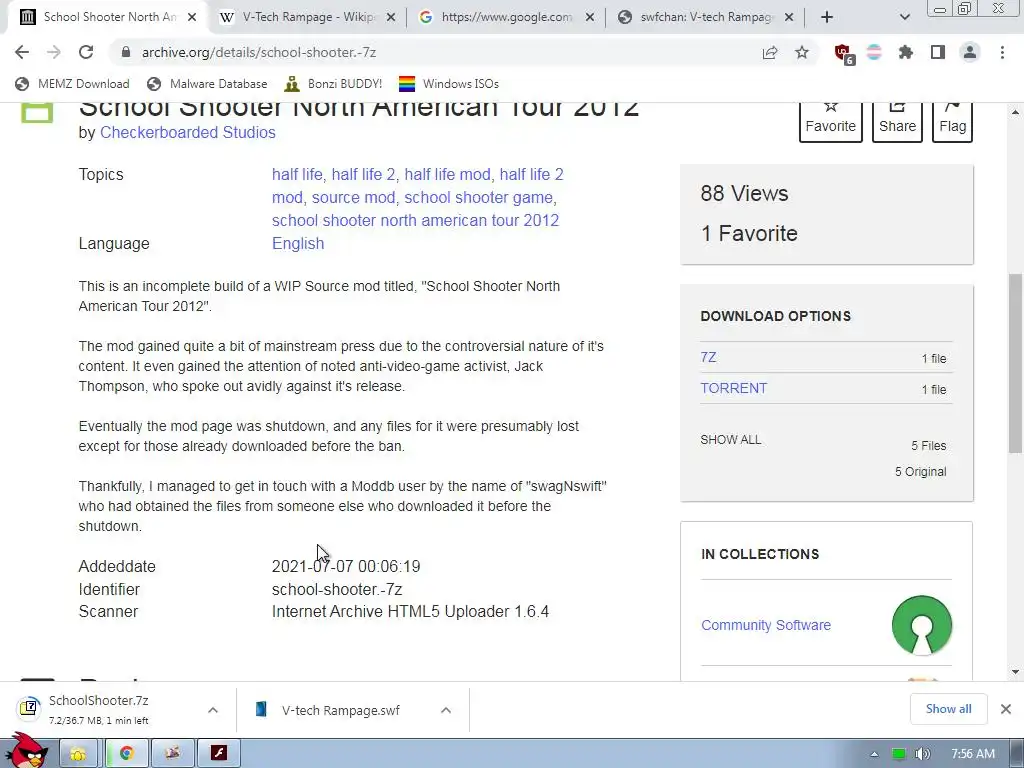Click the green software item icon
The image size is (1024, 768).
[37, 112]
